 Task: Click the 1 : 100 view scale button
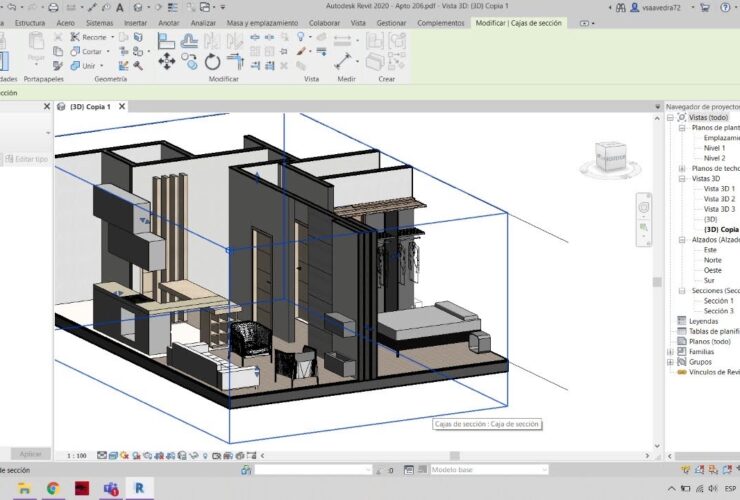point(76,455)
